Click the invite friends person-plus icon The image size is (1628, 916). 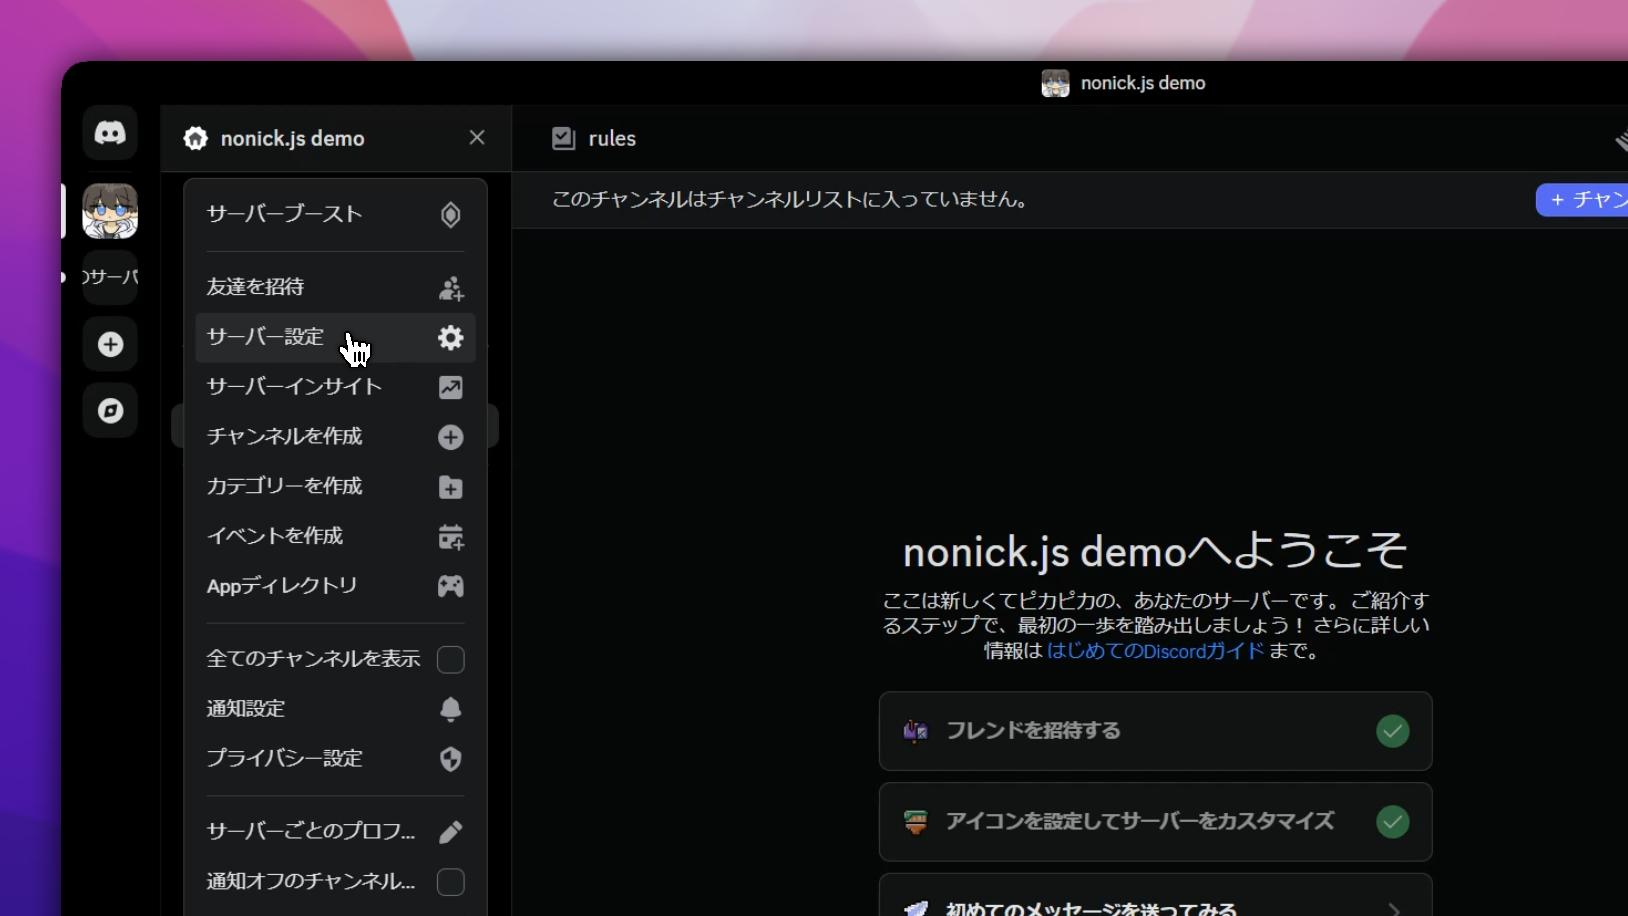pyautogui.click(x=451, y=288)
